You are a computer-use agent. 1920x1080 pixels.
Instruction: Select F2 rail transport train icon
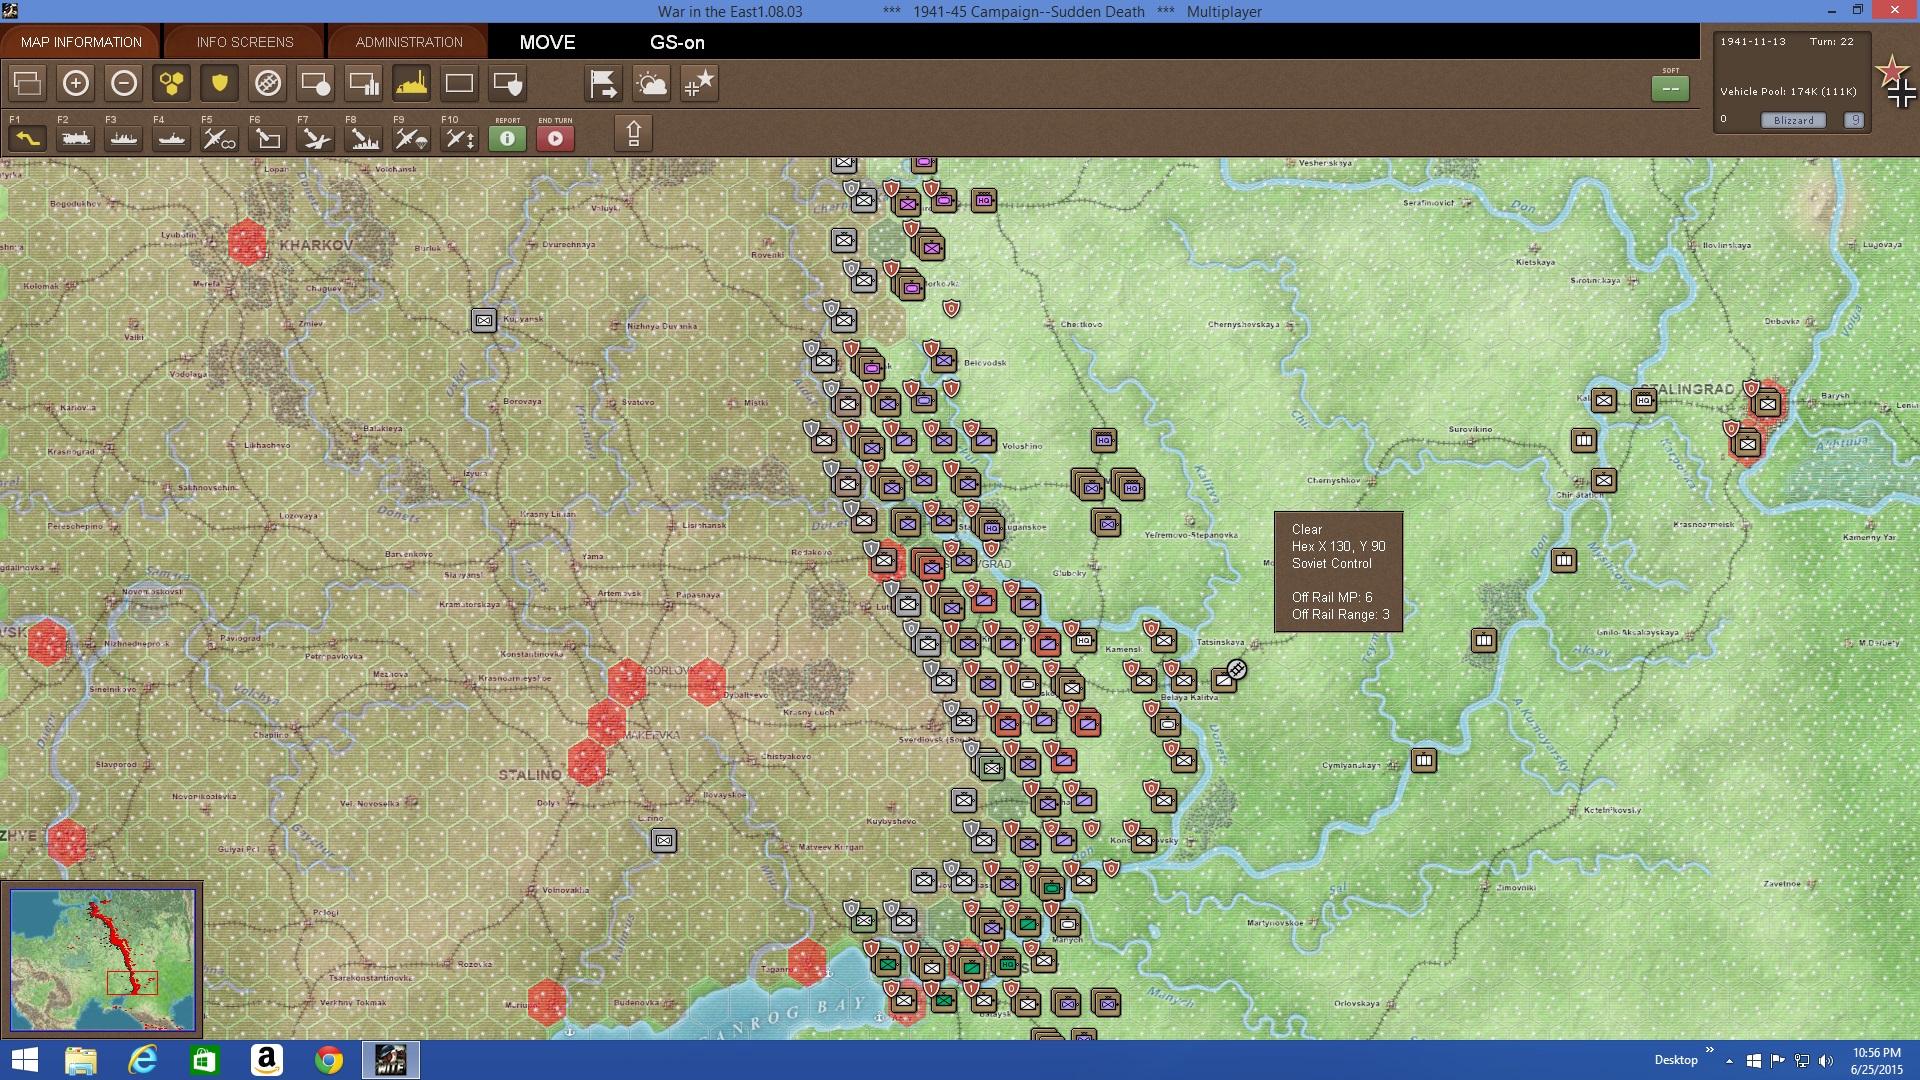(x=76, y=138)
